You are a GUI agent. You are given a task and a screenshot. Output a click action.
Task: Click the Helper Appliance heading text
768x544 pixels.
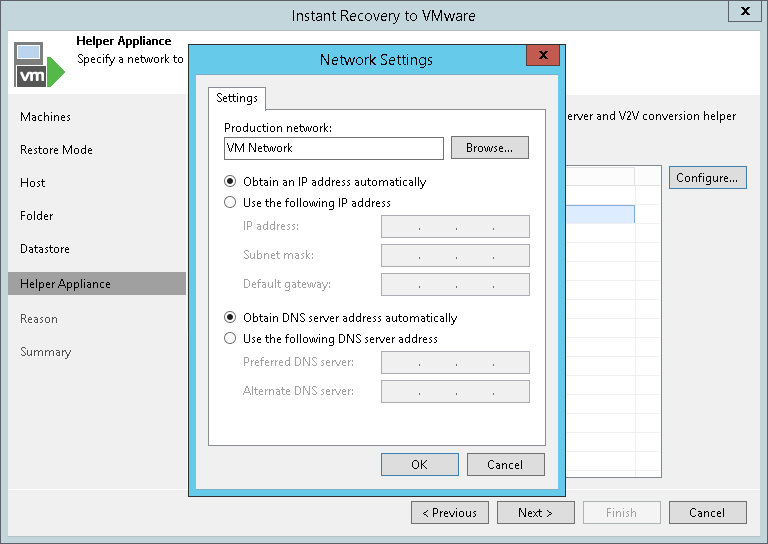(x=124, y=41)
